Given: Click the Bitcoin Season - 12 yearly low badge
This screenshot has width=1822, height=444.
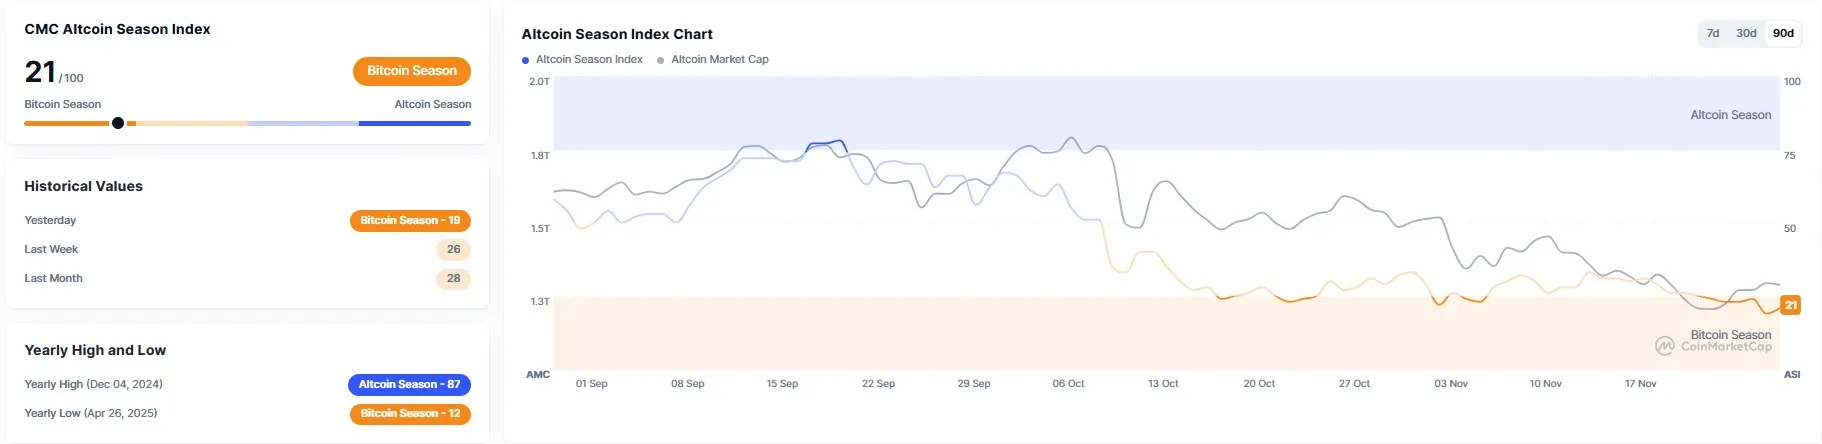Looking at the screenshot, I should point(410,413).
